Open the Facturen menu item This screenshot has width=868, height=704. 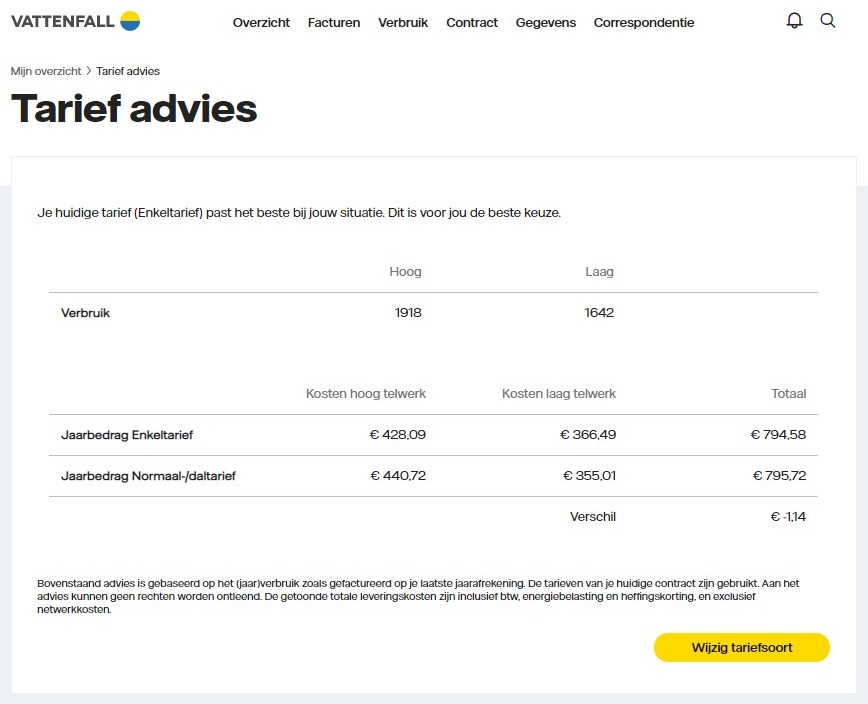coord(334,23)
